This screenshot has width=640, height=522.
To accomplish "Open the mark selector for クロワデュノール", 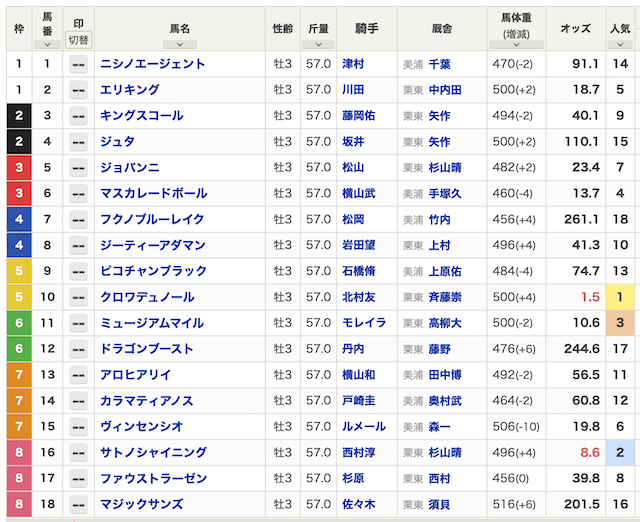I will point(78,298).
